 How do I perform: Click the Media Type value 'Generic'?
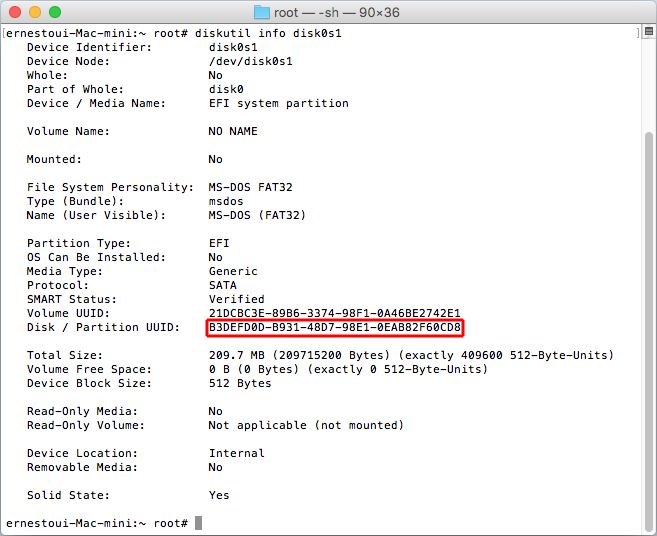(x=233, y=271)
